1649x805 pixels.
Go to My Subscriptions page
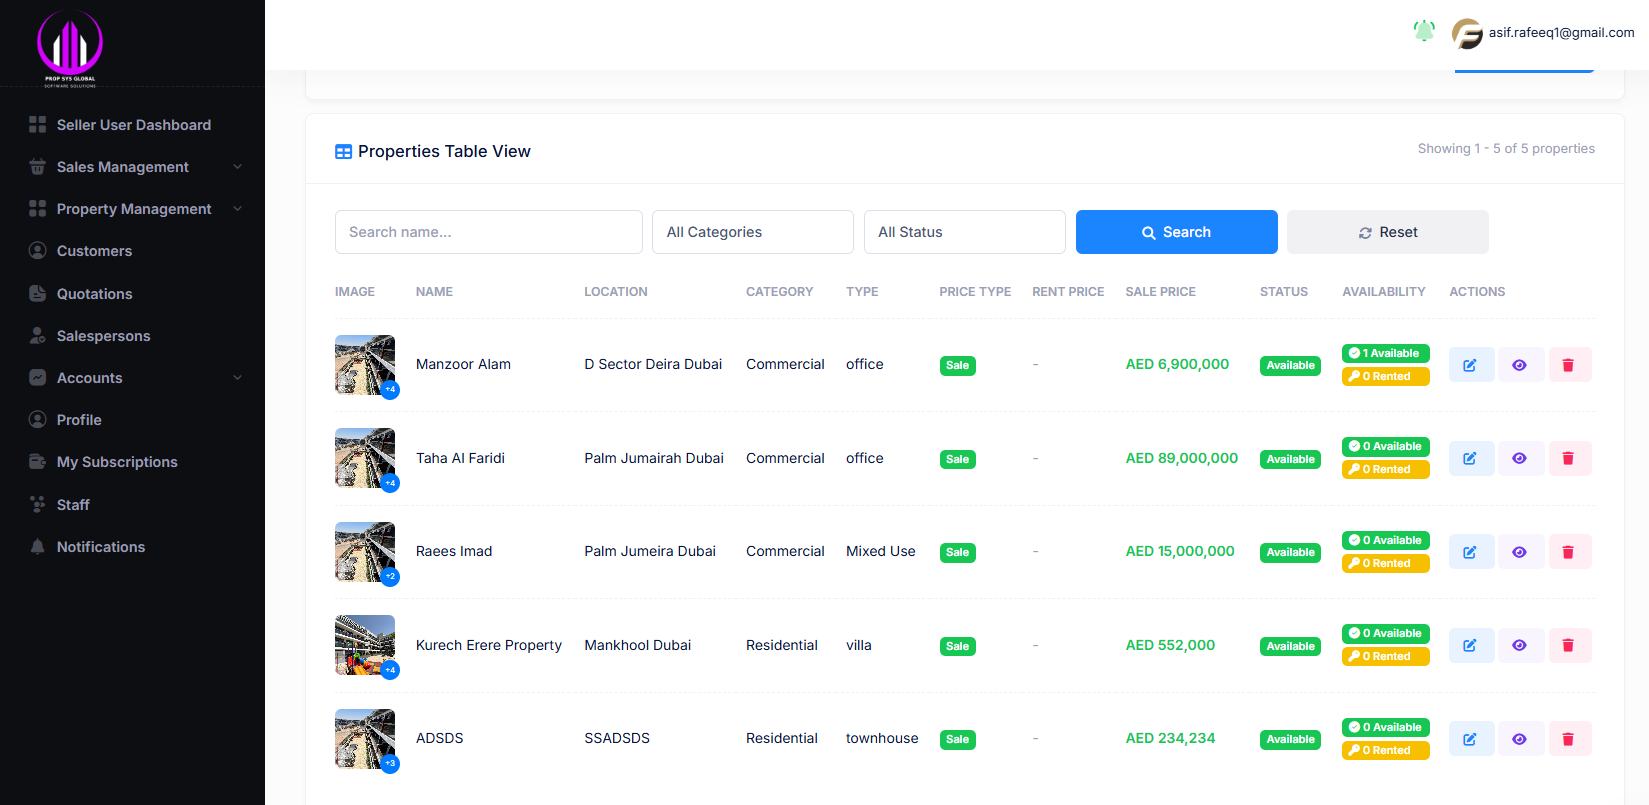coord(117,462)
